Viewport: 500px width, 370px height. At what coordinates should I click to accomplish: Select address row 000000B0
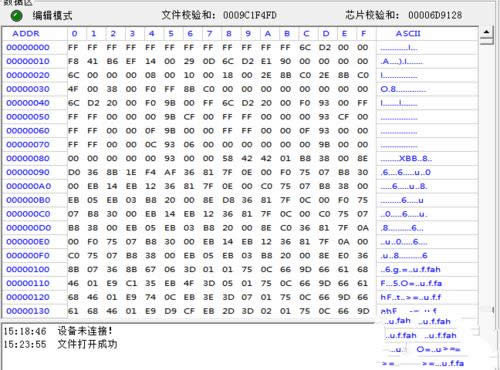point(29,200)
